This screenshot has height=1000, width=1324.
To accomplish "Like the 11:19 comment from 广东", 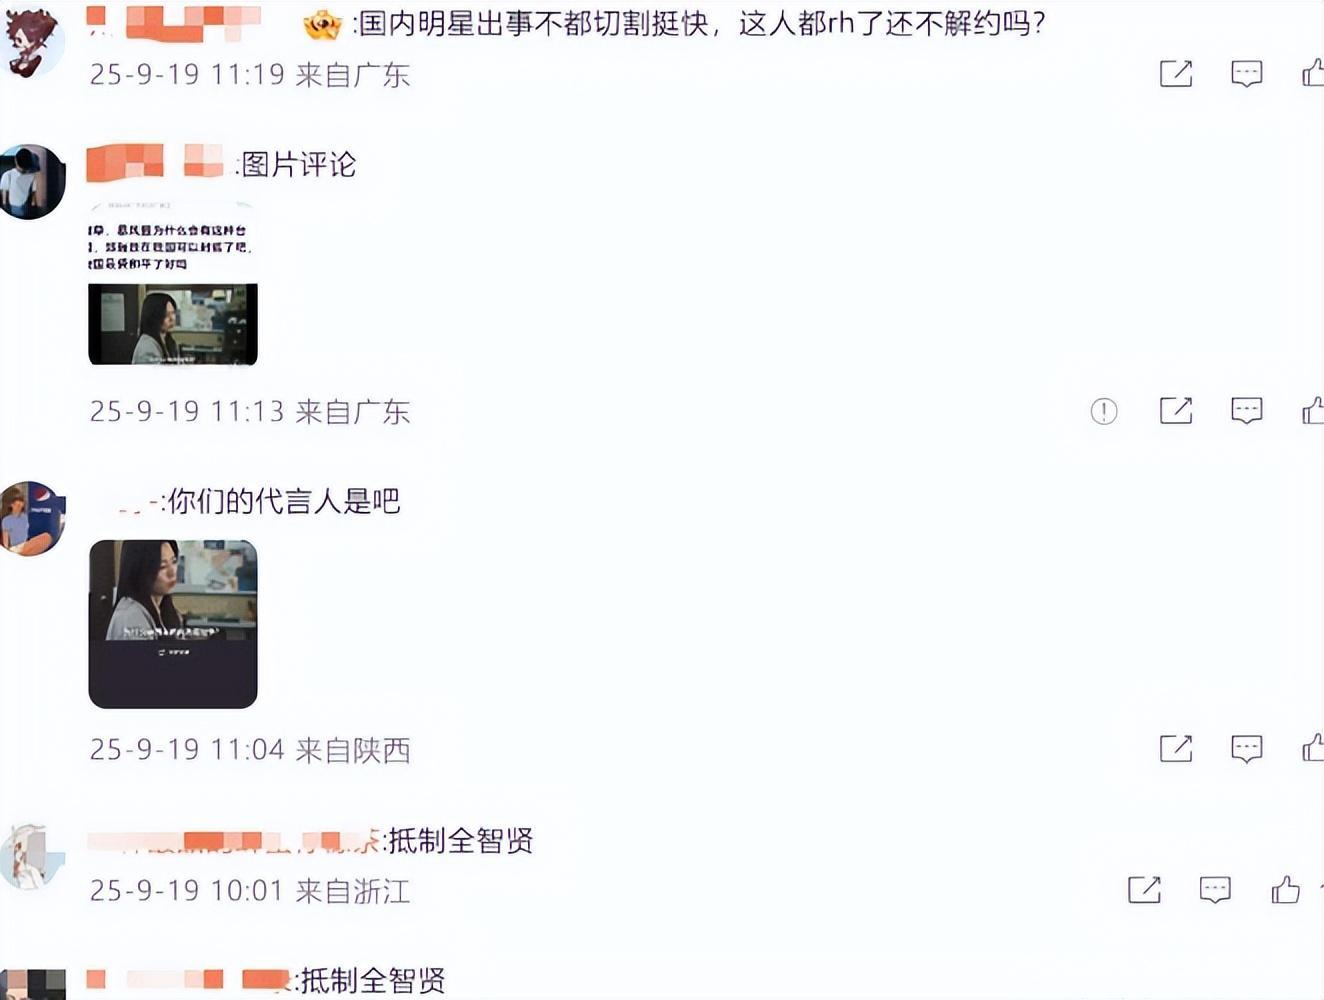I will coord(1313,73).
